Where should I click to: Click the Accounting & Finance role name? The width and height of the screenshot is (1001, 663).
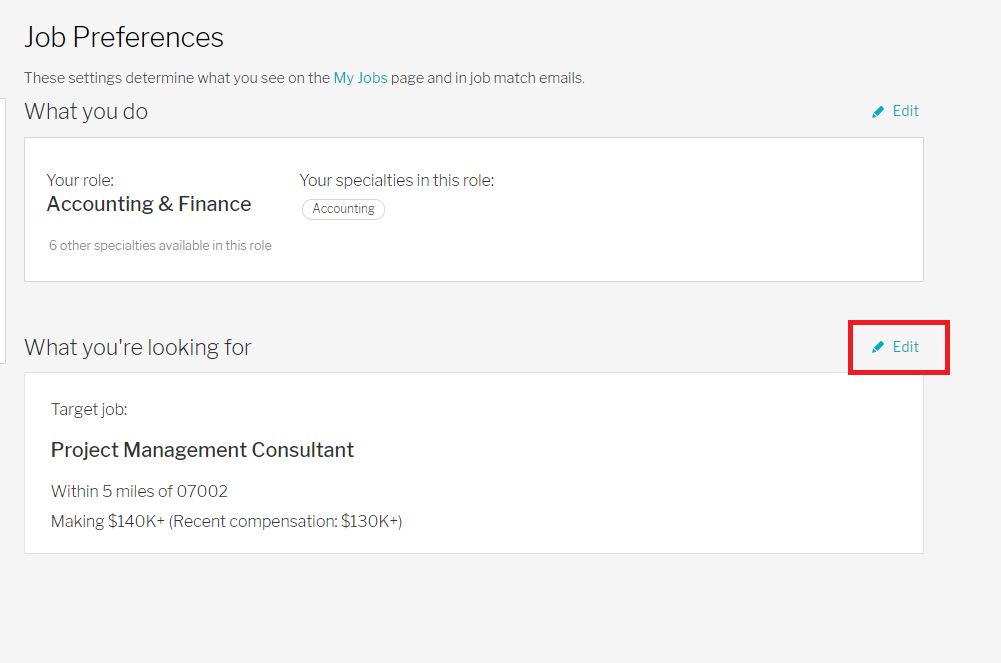pos(149,204)
